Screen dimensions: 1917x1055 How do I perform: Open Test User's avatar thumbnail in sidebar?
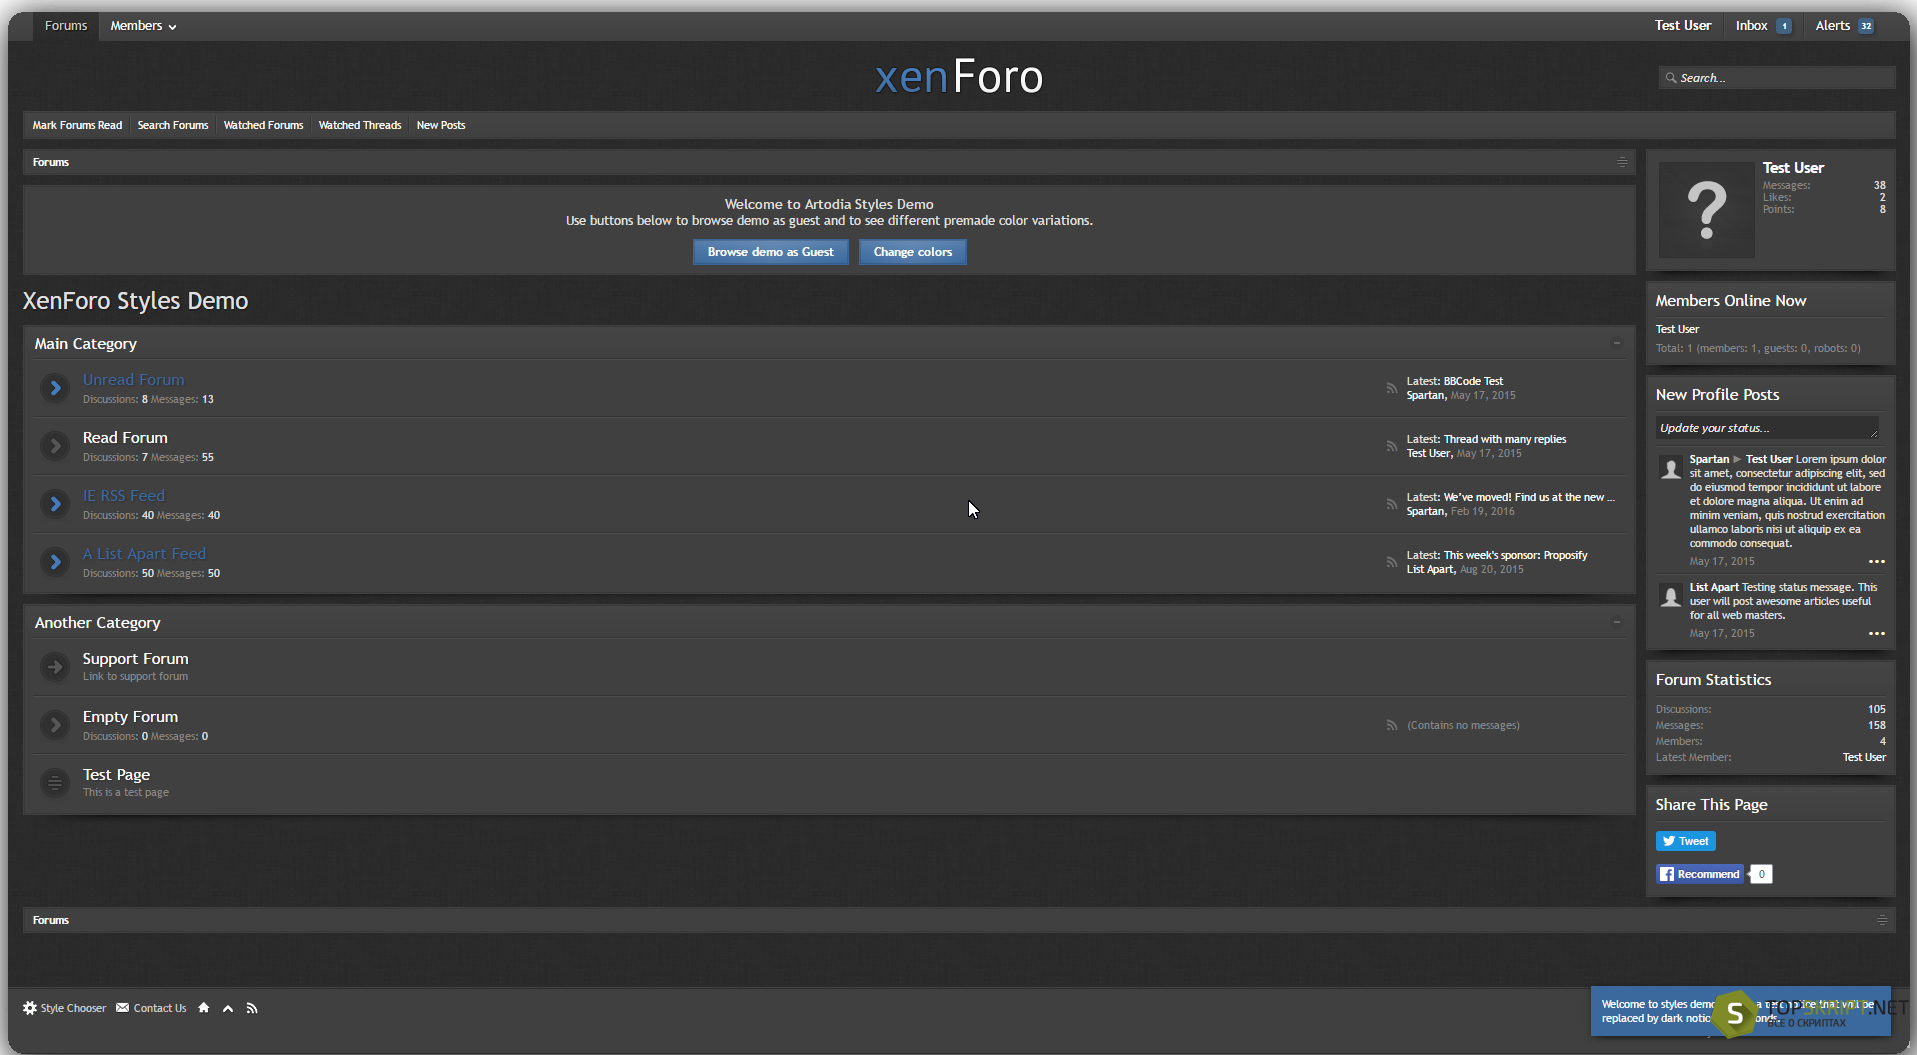coord(1706,210)
